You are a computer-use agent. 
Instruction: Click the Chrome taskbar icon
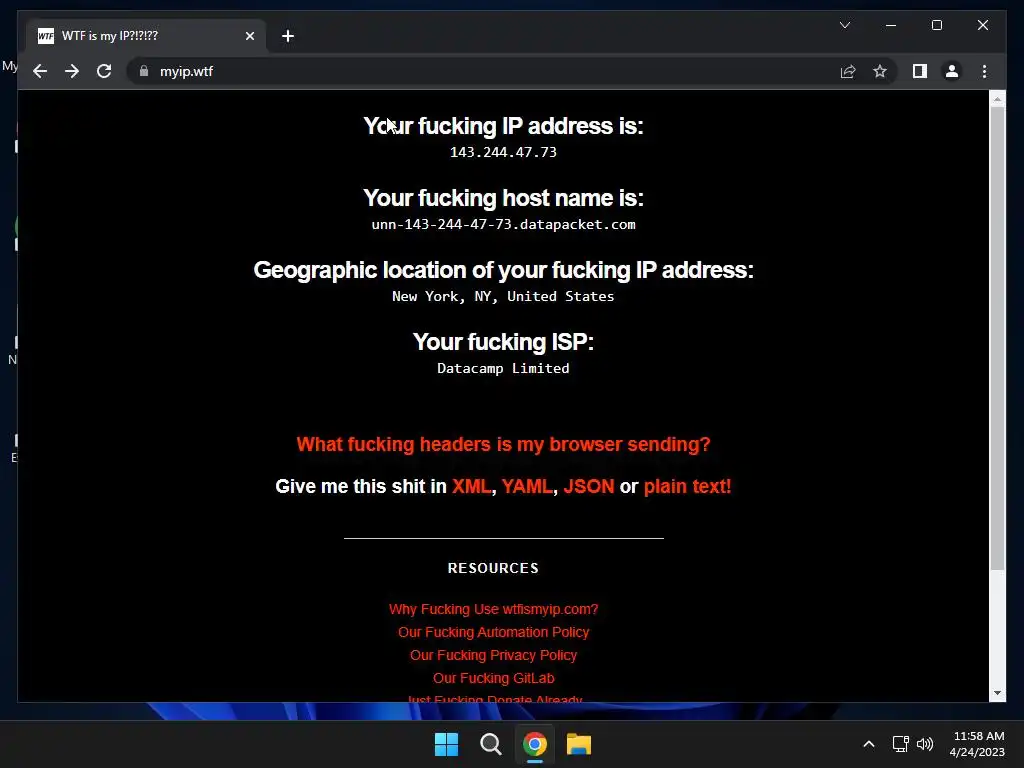[535, 744]
